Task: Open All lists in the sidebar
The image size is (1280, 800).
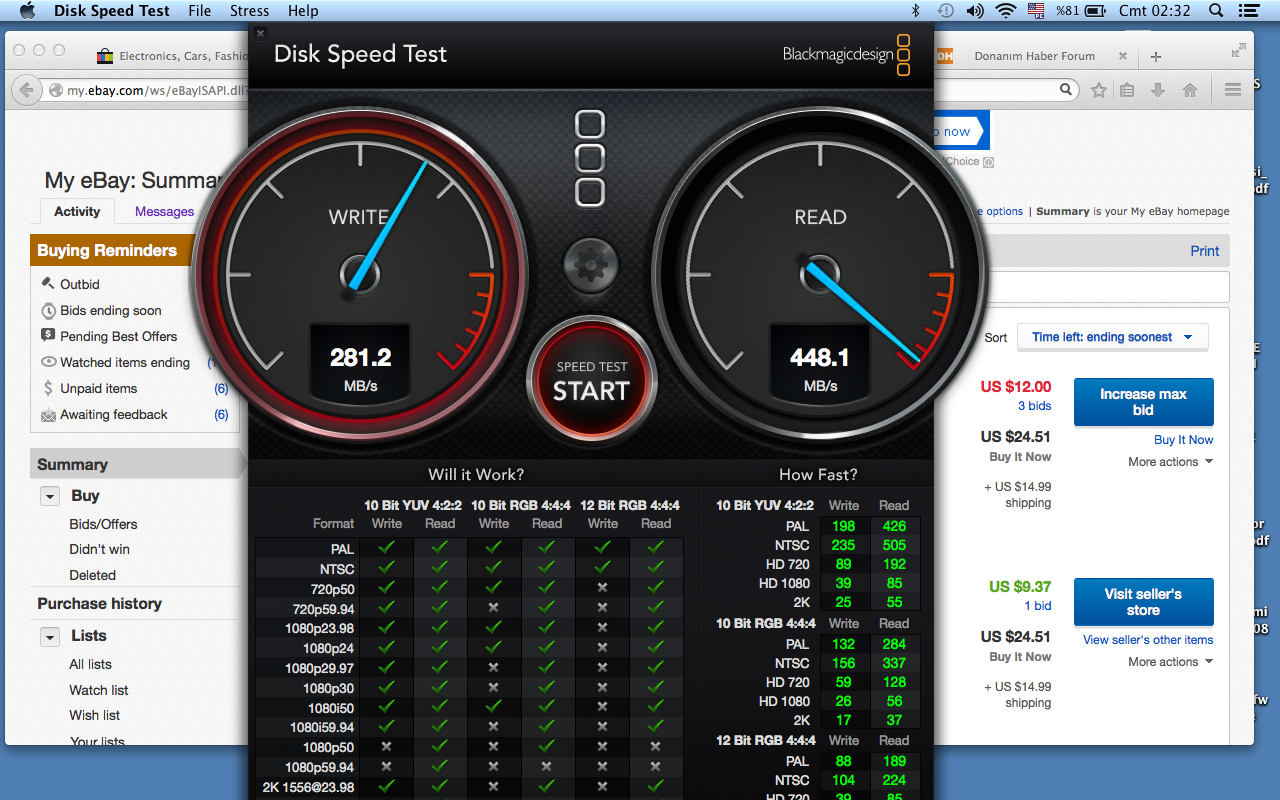Action: coord(90,664)
